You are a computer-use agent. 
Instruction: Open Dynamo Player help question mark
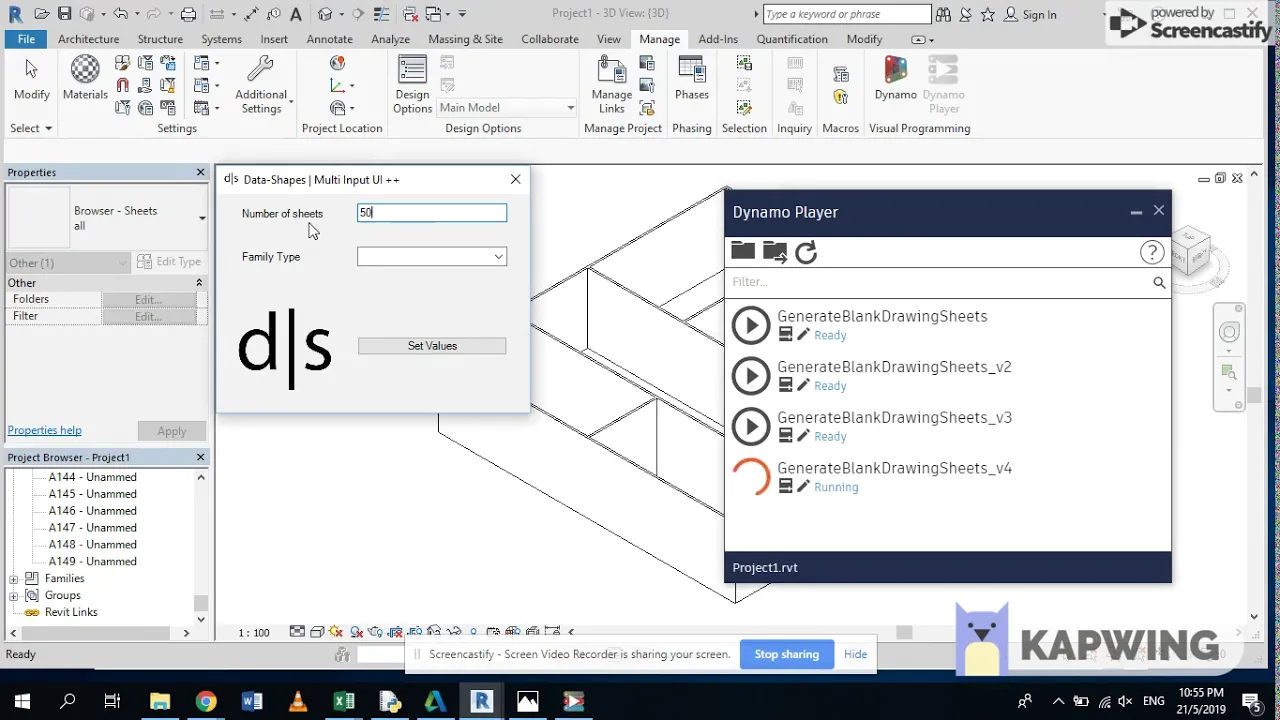[x=1152, y=252]
